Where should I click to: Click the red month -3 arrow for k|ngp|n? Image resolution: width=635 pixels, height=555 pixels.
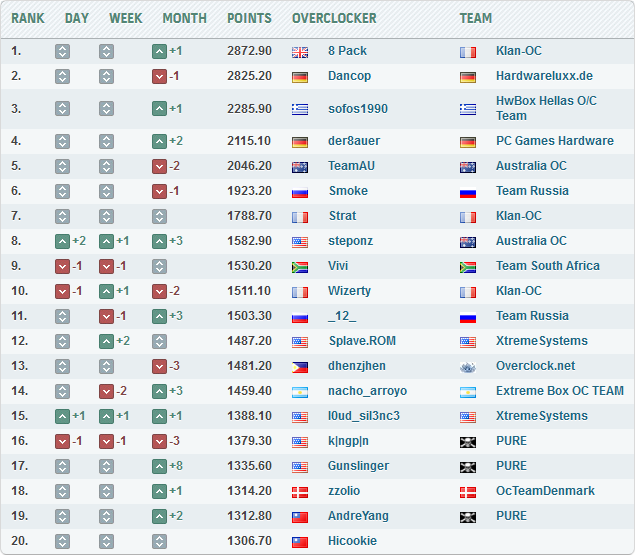(159, 442)
